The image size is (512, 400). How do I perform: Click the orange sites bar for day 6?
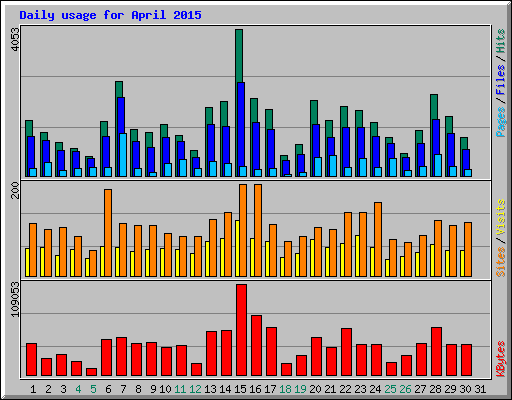pyautogui.click(x=108, y=233)
